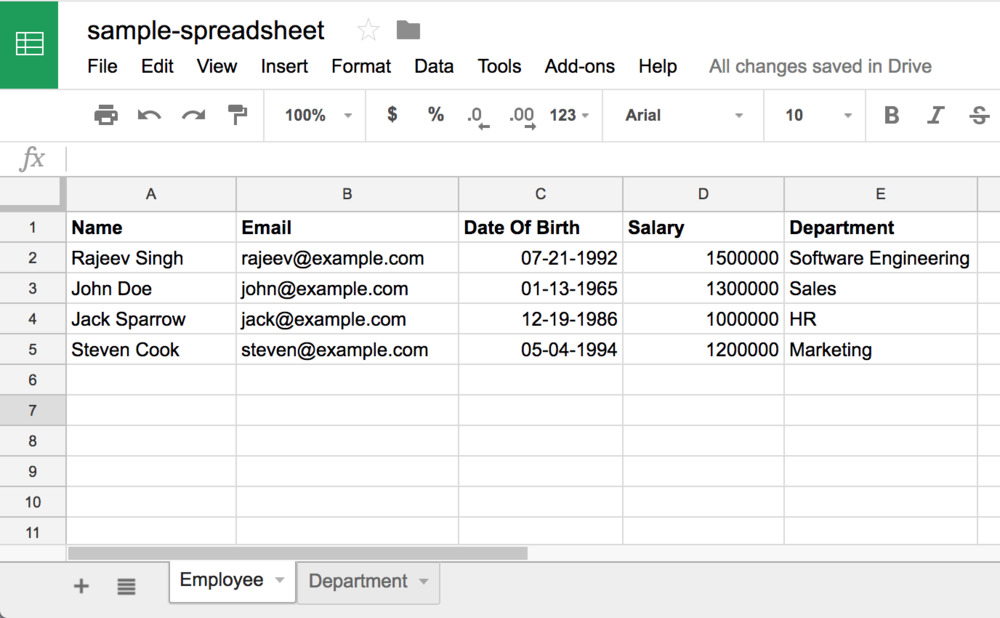The width and height of the screenshot is (1000, 618).
Task: Select the john@example.com cell
Action: point(347,288)
